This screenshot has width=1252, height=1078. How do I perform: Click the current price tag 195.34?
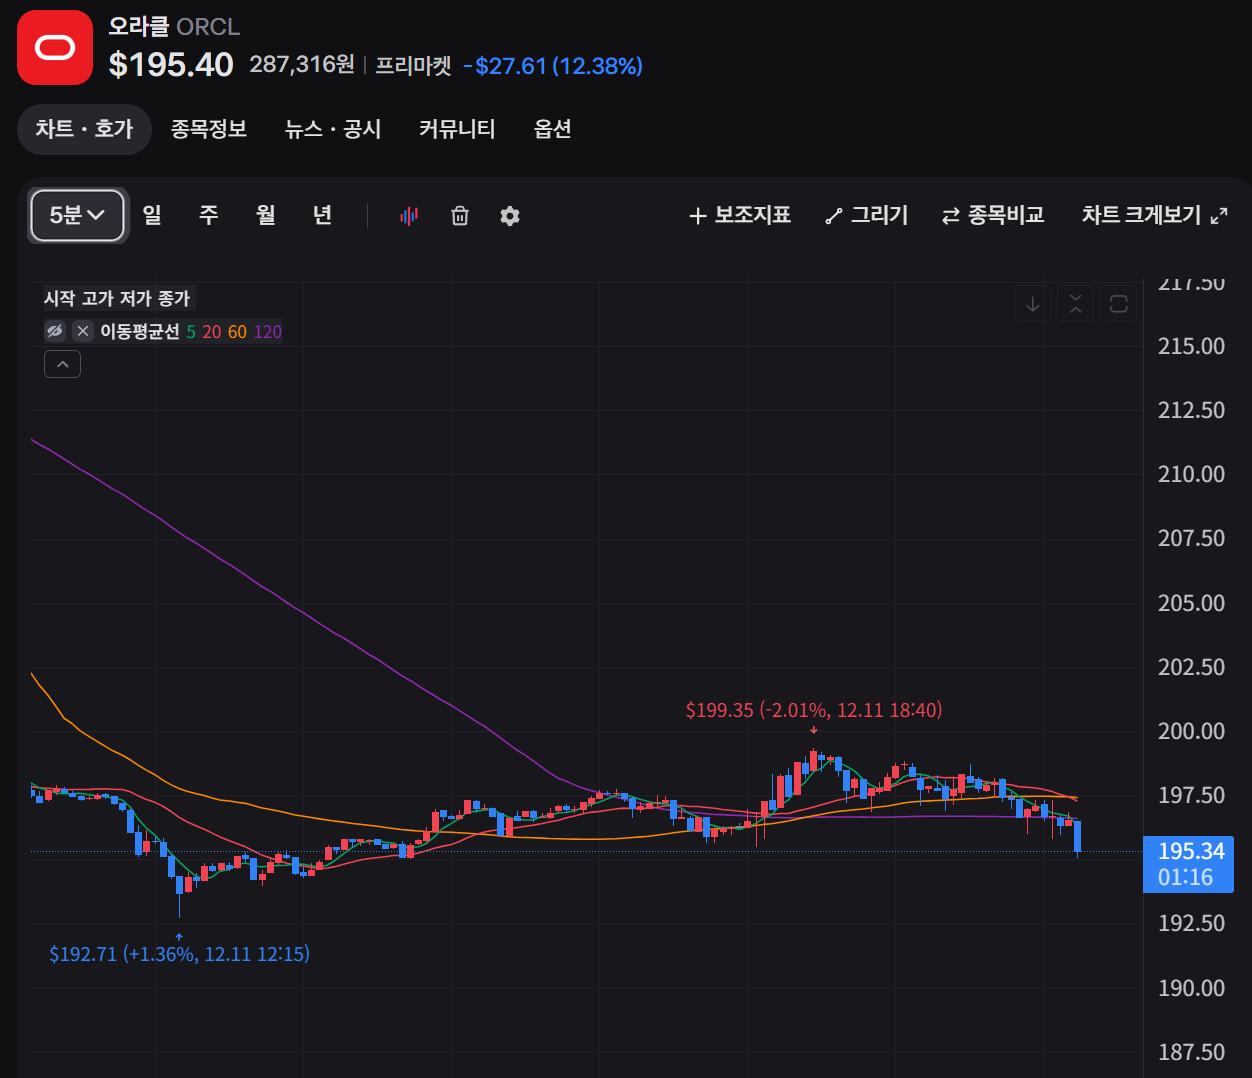pos(1188,864)
